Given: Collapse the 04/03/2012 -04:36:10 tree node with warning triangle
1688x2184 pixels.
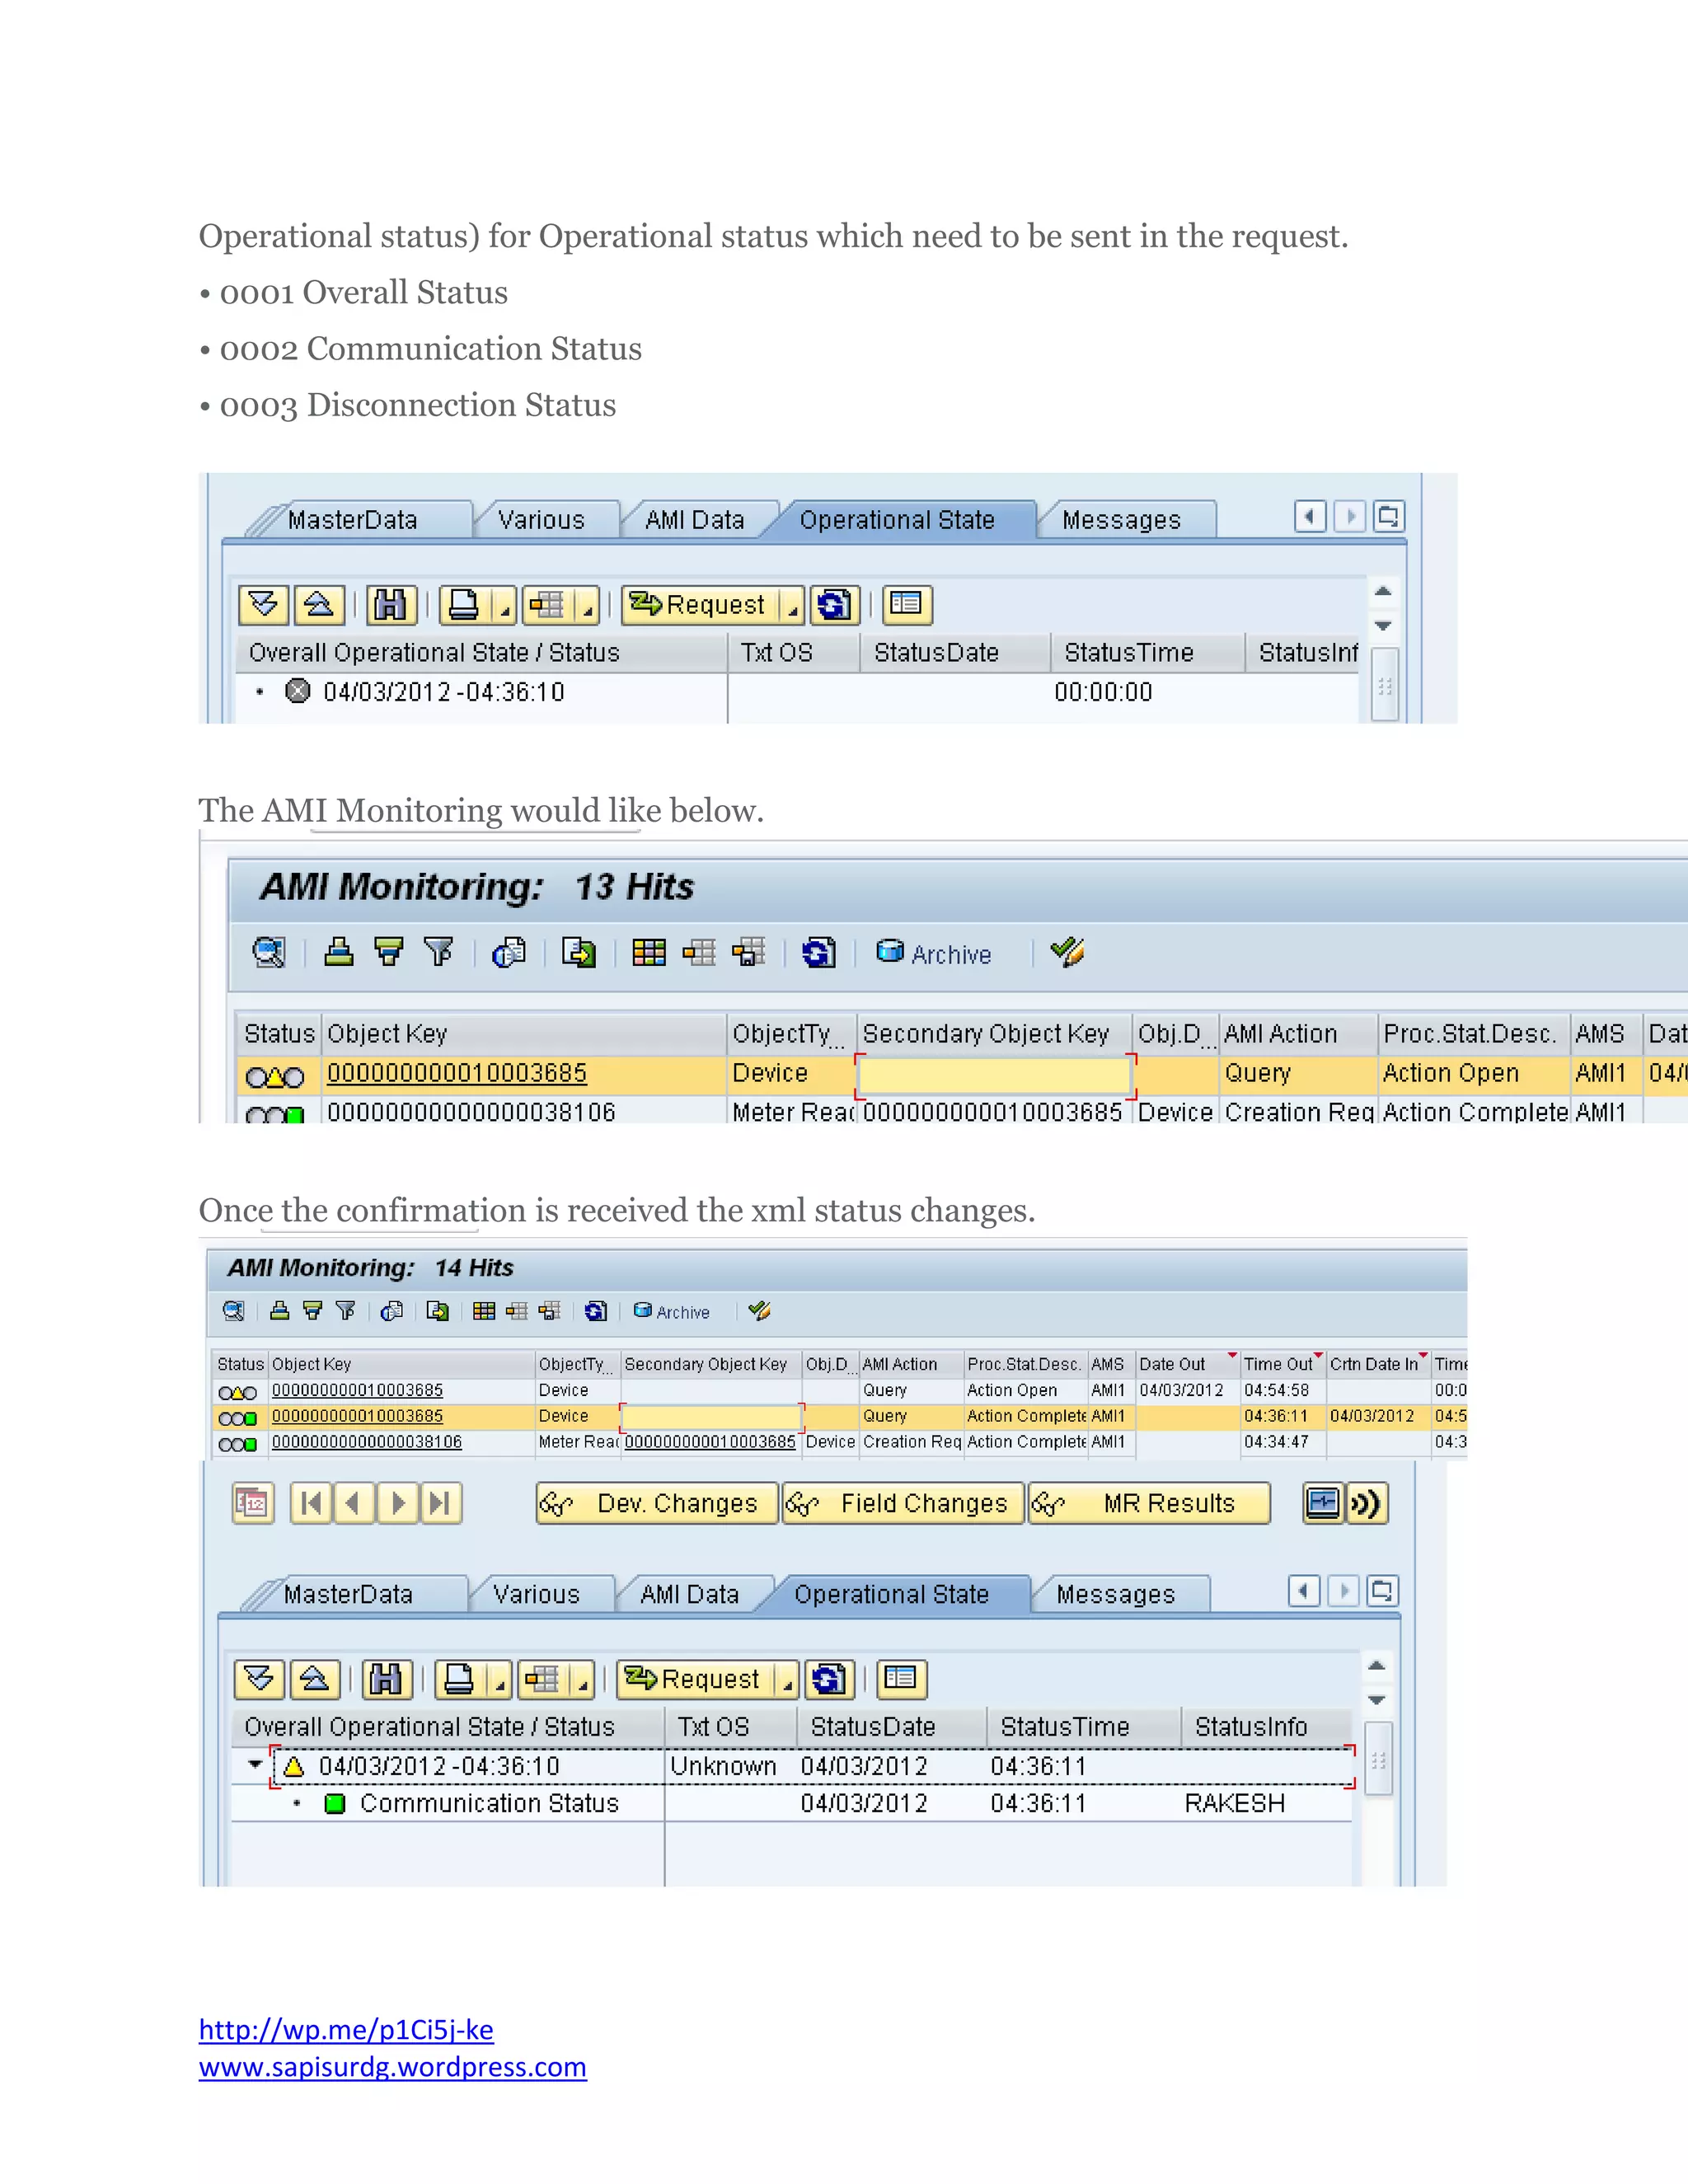Looking at the screenshot, I should click(256, 1765).
